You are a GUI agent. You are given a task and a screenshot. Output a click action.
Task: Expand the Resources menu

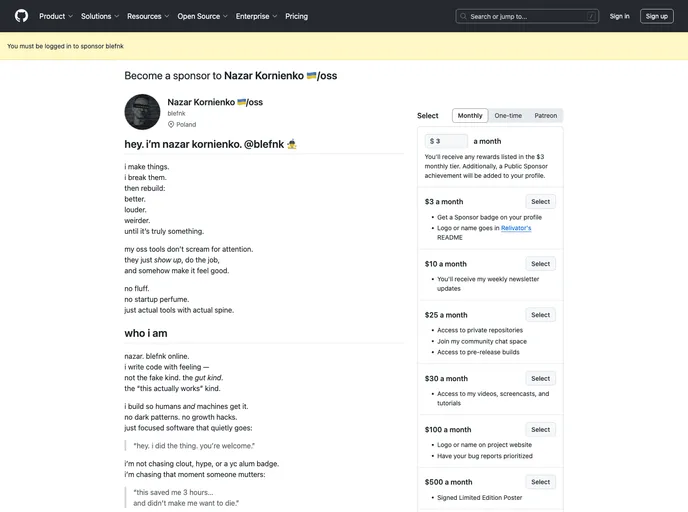pyautogui.click(x=148, y=16)
